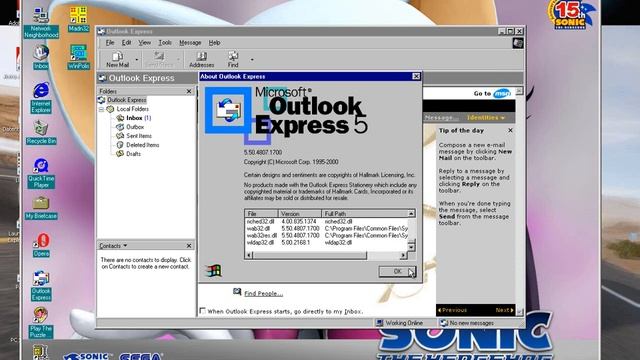Open the Sent Items folder

click(x=139, y=136)
